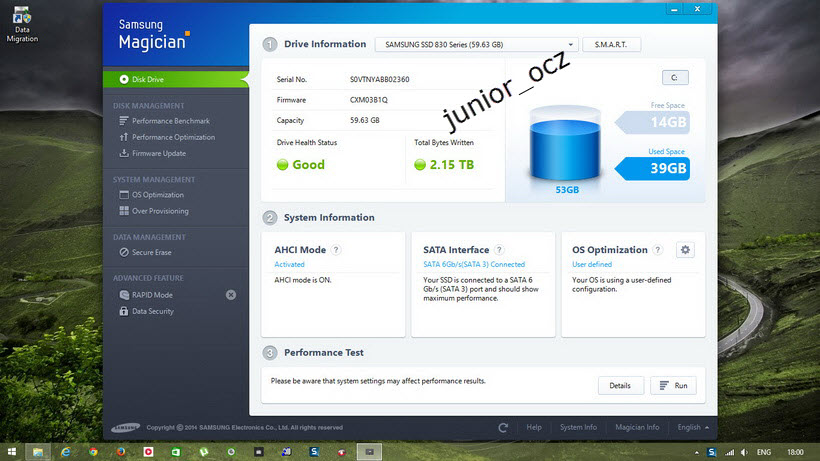Open S.M.A.R.T. details
This screenshot has width=820, height=461.
[x=611, y=44]
